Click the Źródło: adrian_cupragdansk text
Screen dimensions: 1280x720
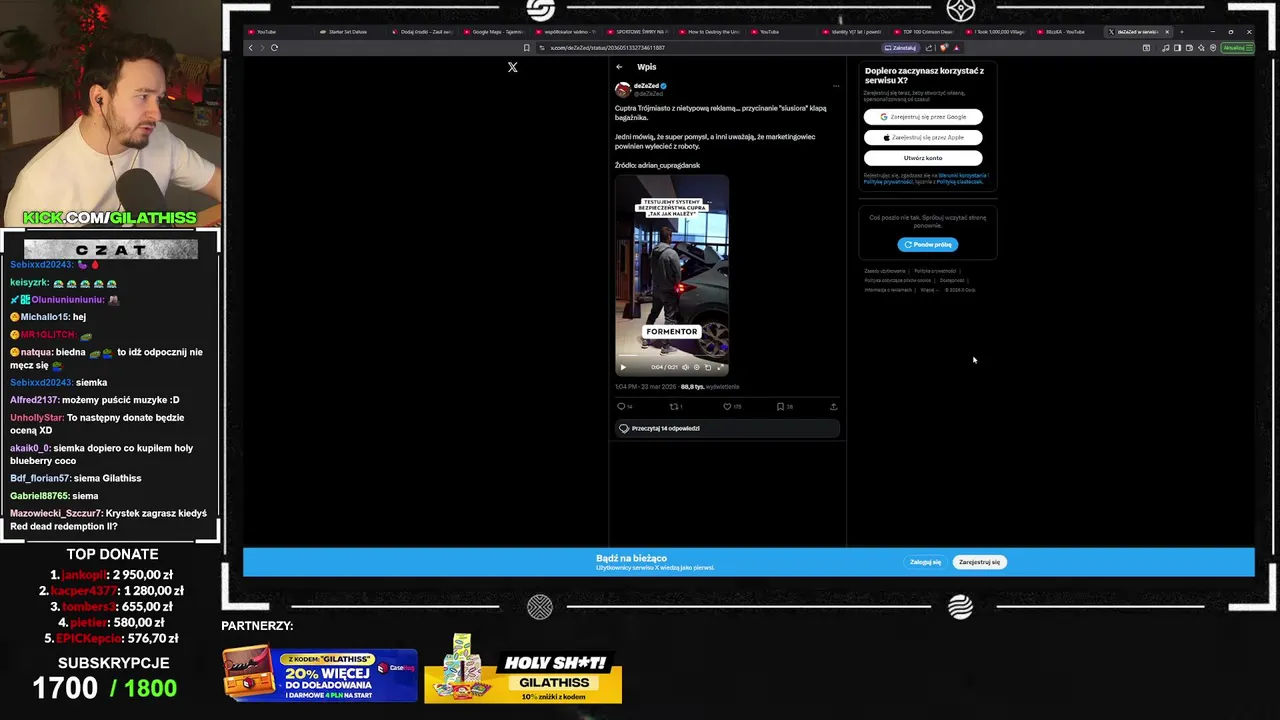pos(657,165)
